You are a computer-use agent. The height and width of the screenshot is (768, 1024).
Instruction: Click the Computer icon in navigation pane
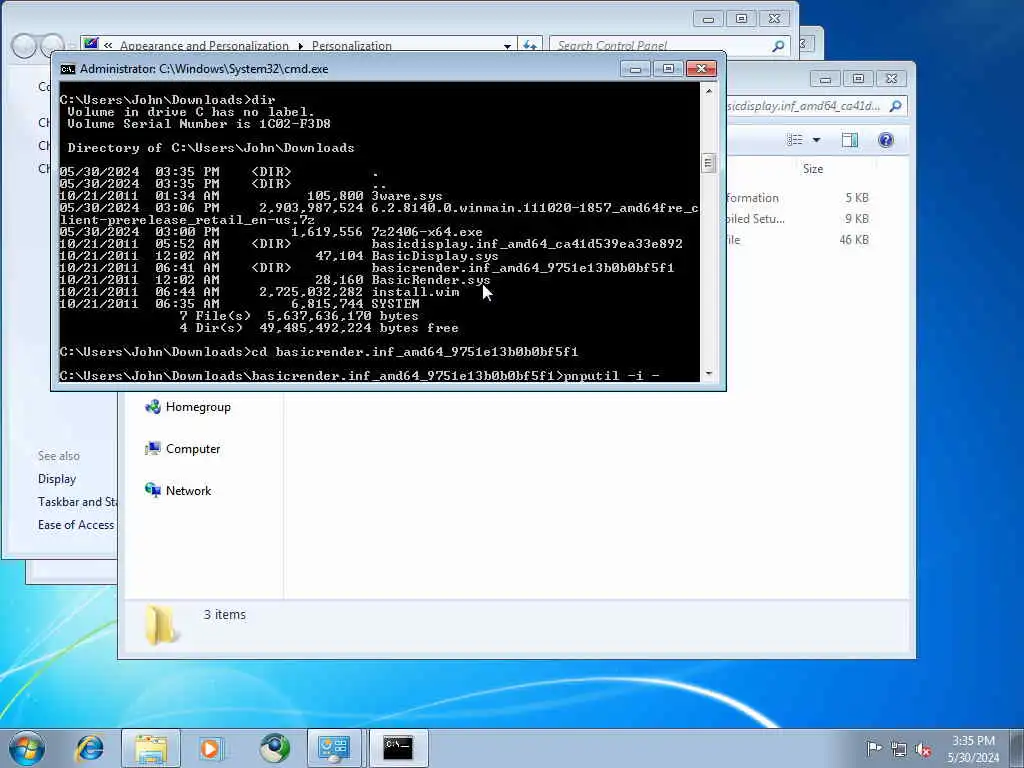click(x=153, y=449)
